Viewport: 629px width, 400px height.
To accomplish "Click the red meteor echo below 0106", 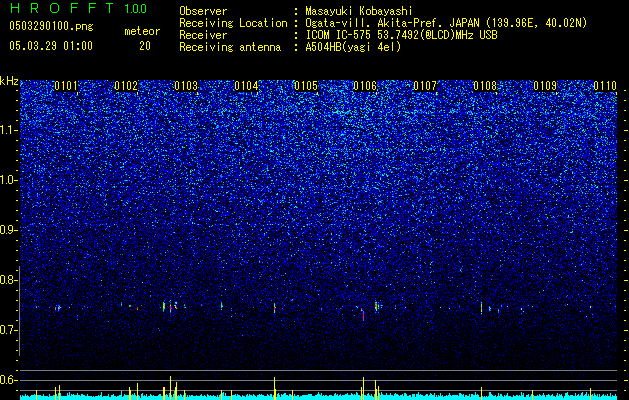I will point(363,315).
